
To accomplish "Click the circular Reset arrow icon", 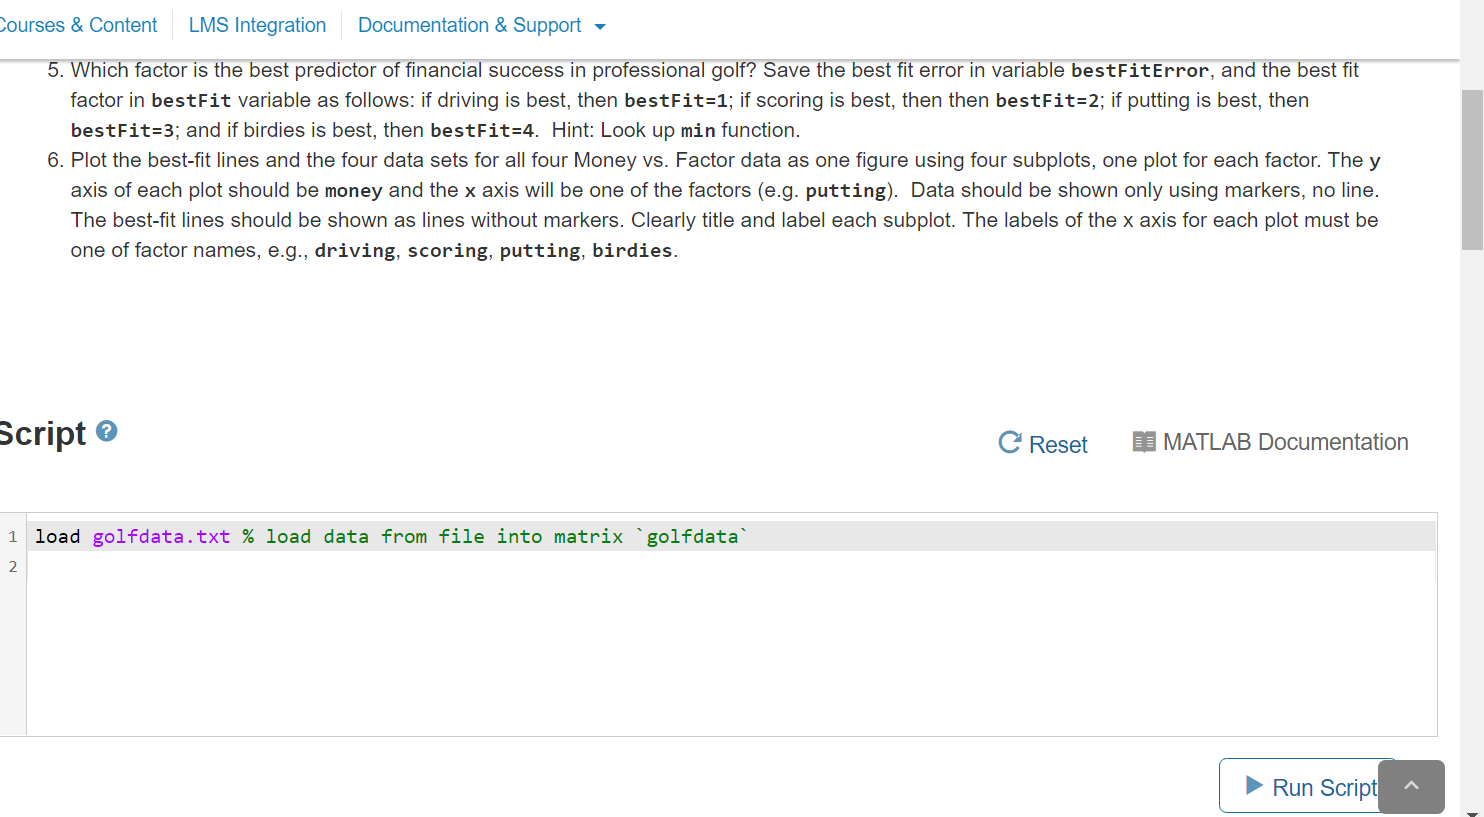I will (1009, 442).
